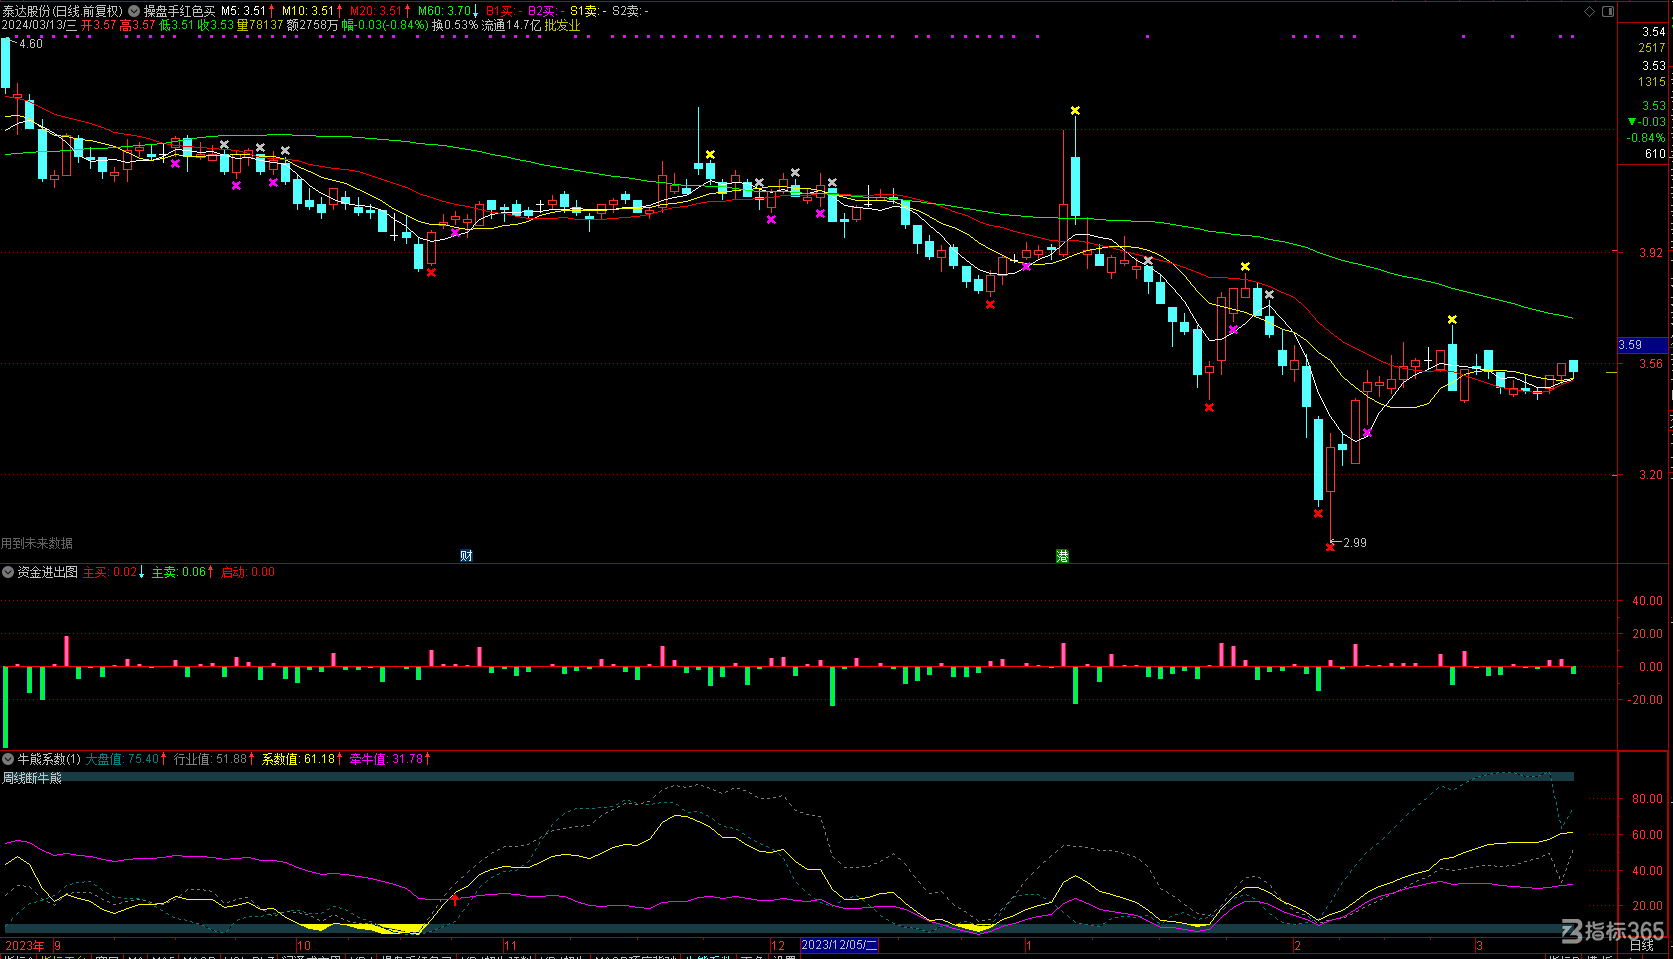This screenshot has height=959, width=1673.
Task: Click the white X marker in mid January
Action: [x=1148, y=260]
